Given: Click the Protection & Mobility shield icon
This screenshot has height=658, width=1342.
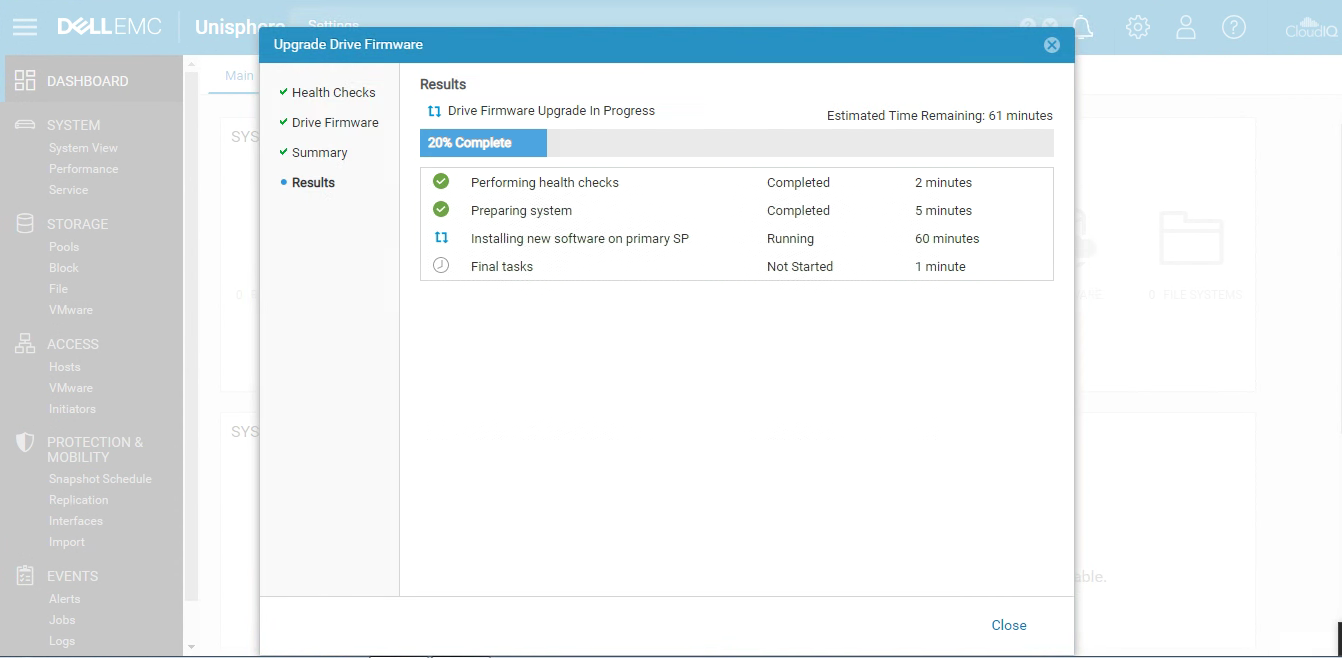Looking at the screenshot, I should coord(25,443).
